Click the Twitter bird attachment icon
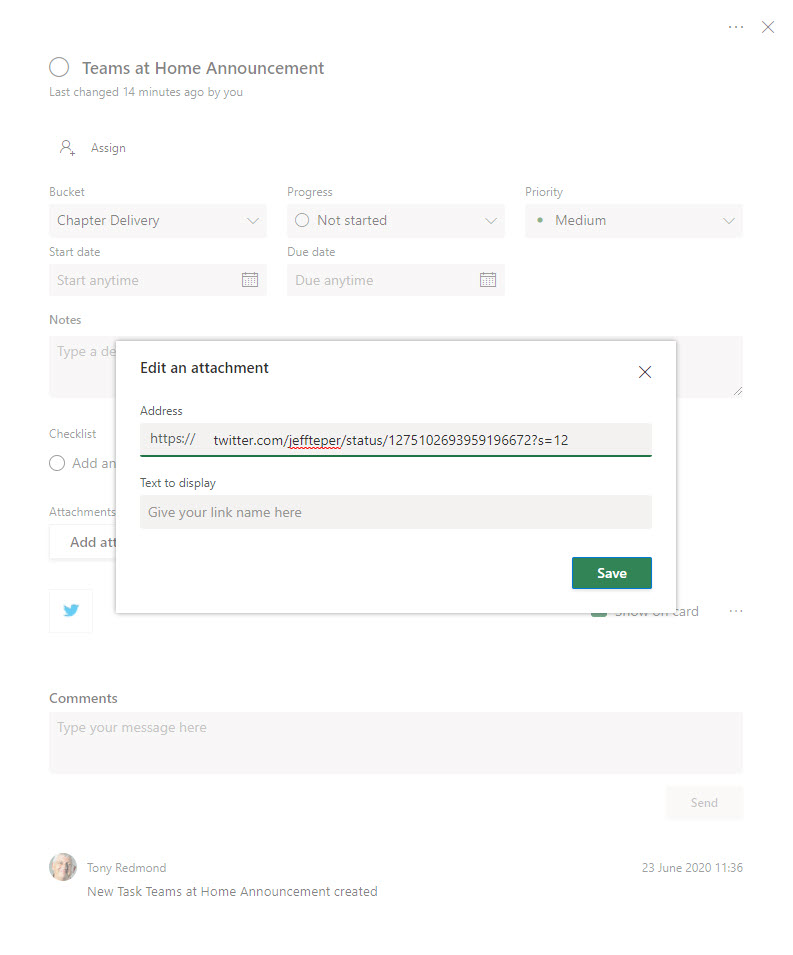Screen dimensions: 793x955 (x=71, y=610)
